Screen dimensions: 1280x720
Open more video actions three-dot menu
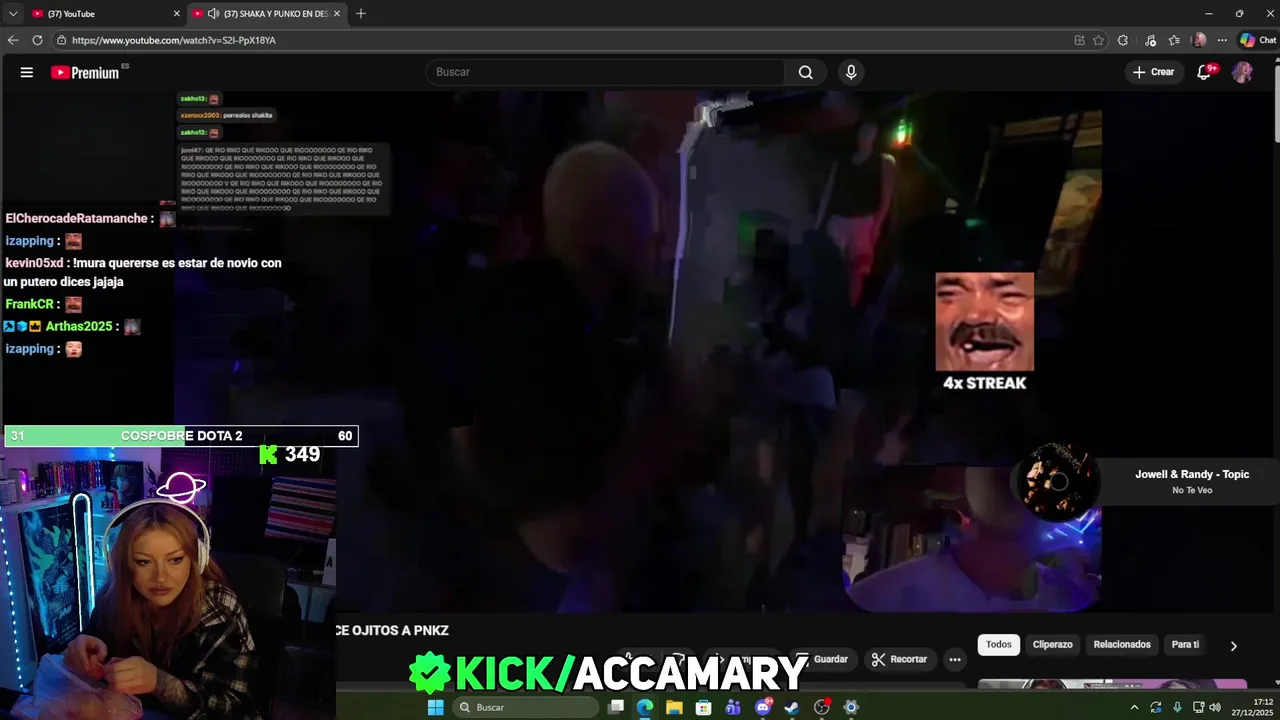955,659
